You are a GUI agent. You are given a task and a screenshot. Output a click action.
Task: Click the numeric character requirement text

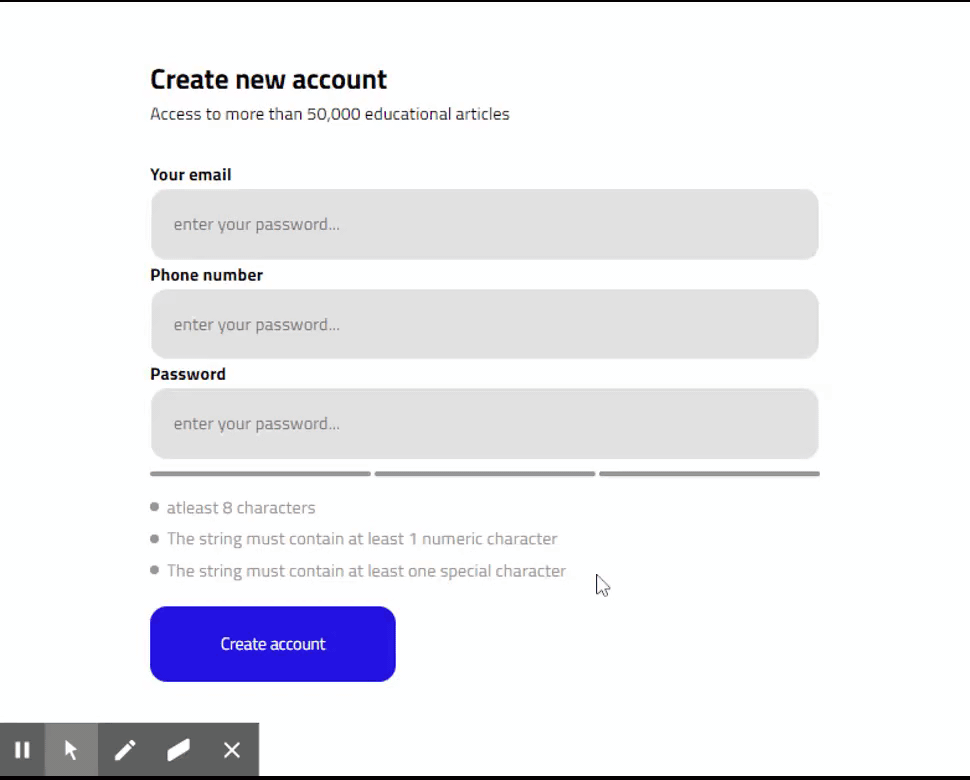pyautogui.click(x=362, y=539)
